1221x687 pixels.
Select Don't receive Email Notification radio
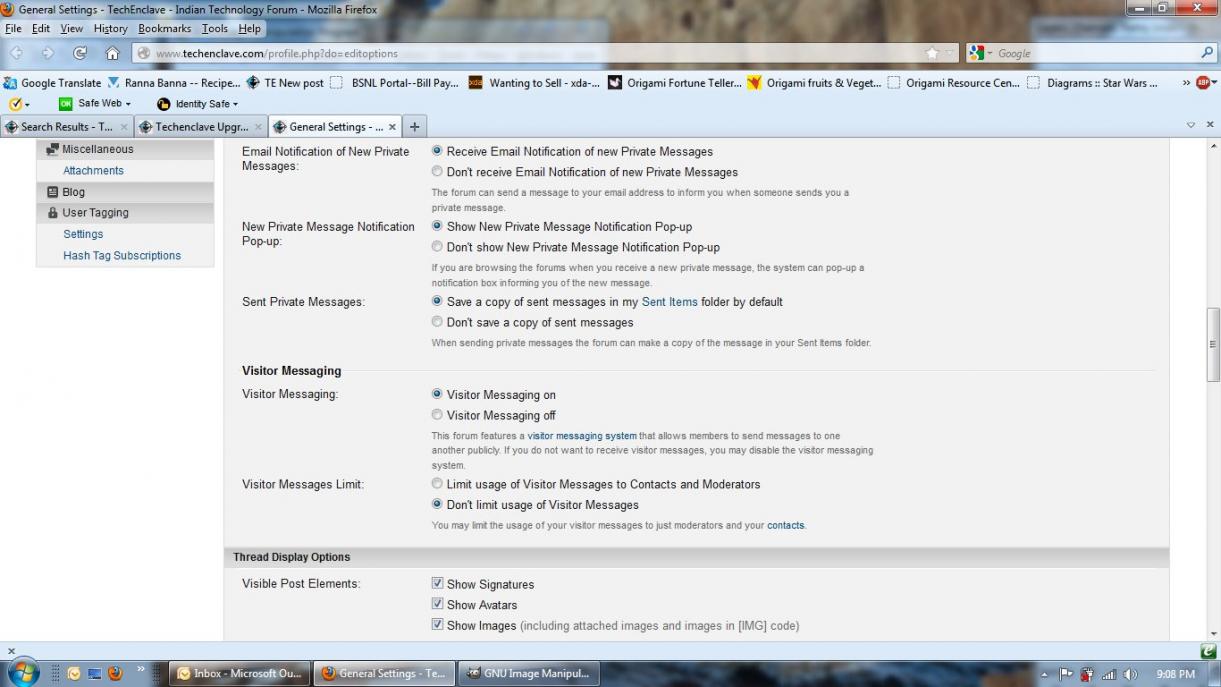(x=437, y=172)
